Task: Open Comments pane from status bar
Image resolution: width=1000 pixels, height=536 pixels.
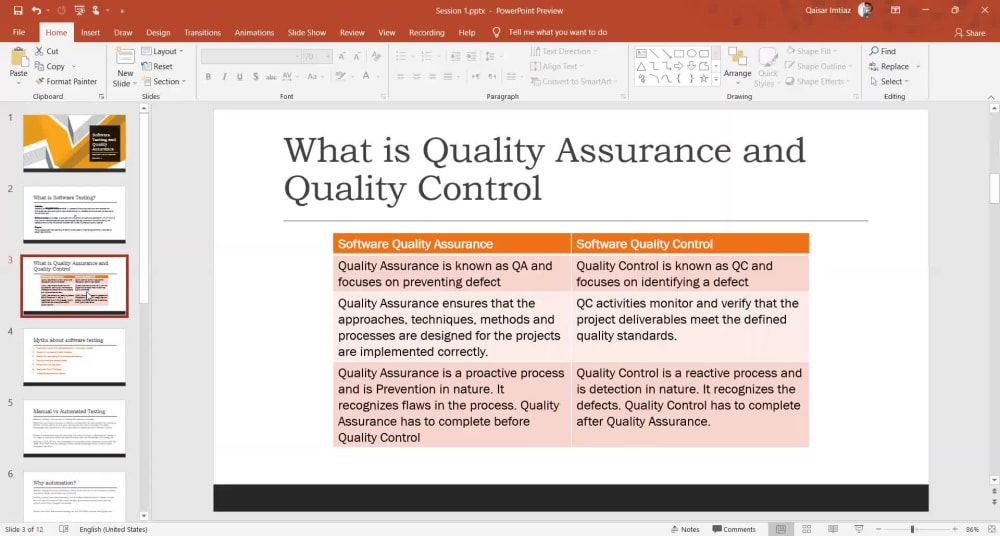Action: point(733,529)
